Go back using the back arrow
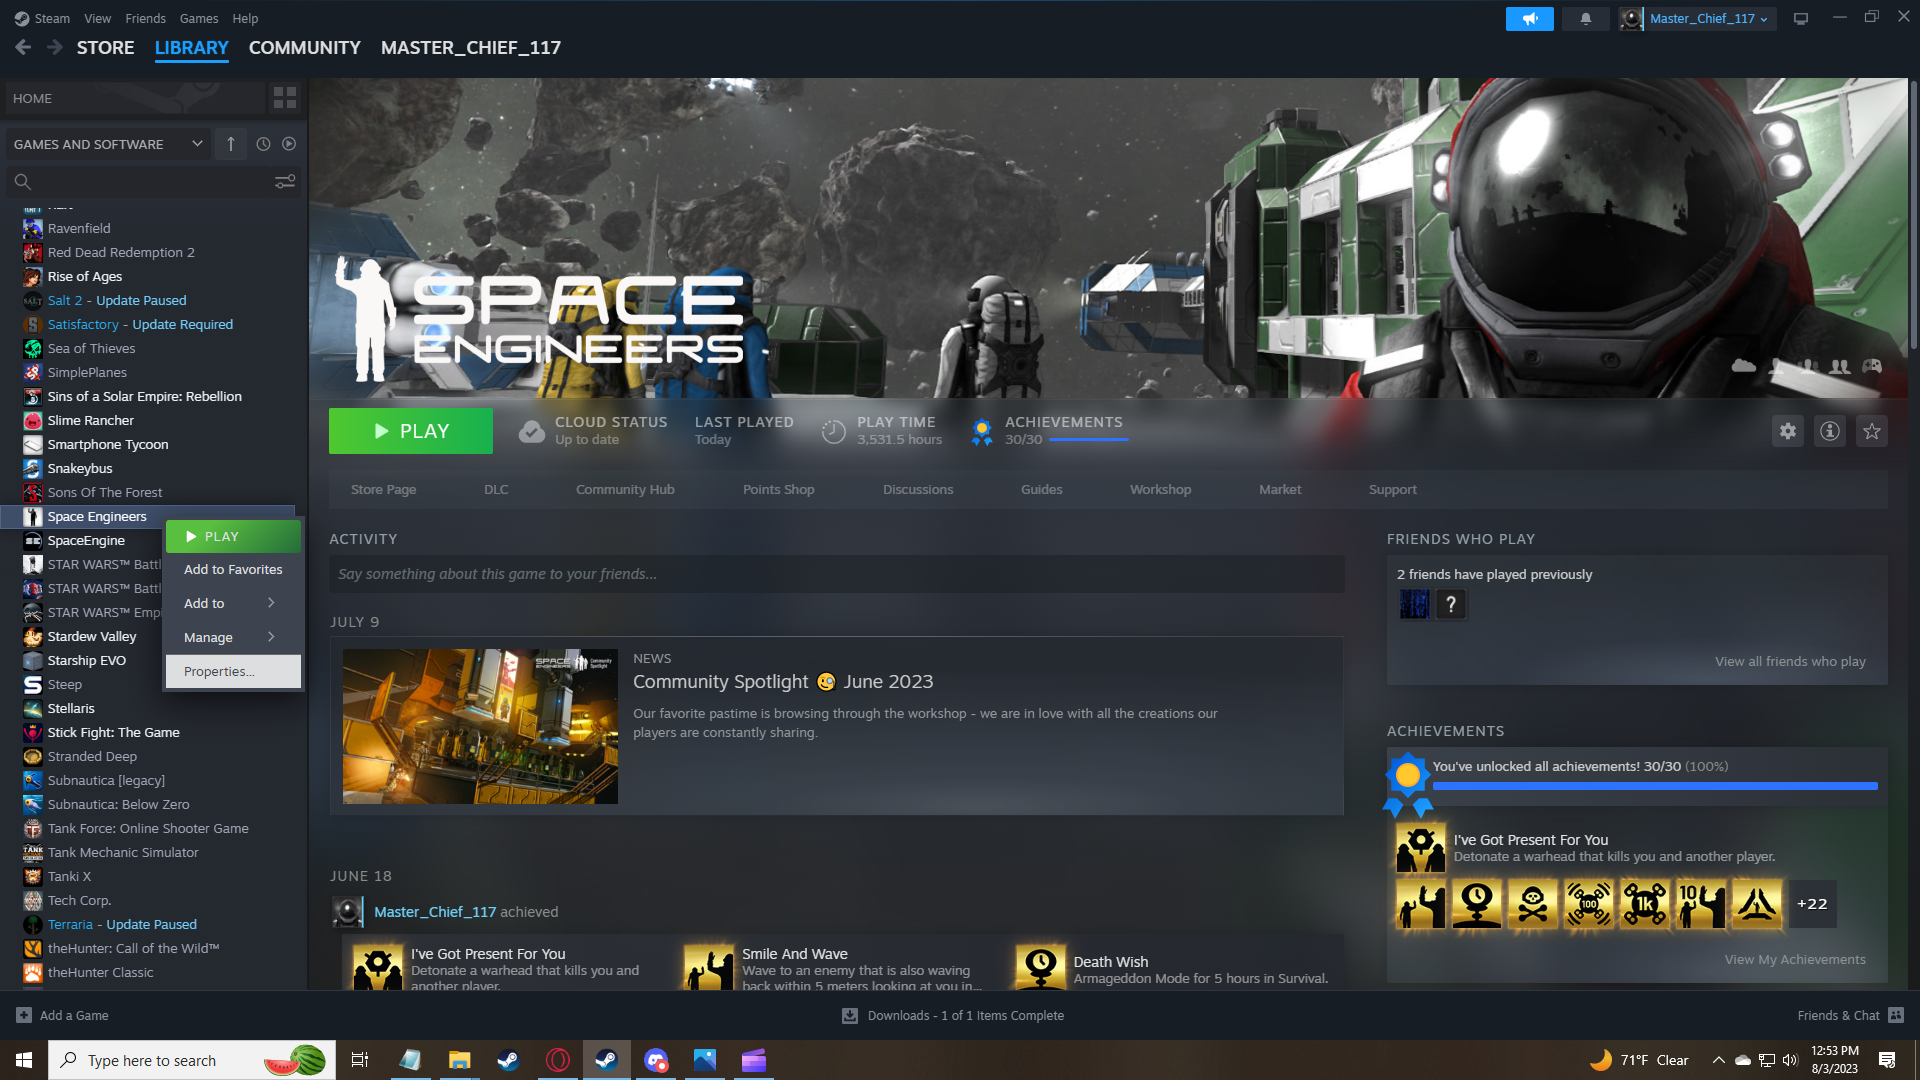The height and width of the screenshot is (1080, 1920). (23, 47)
